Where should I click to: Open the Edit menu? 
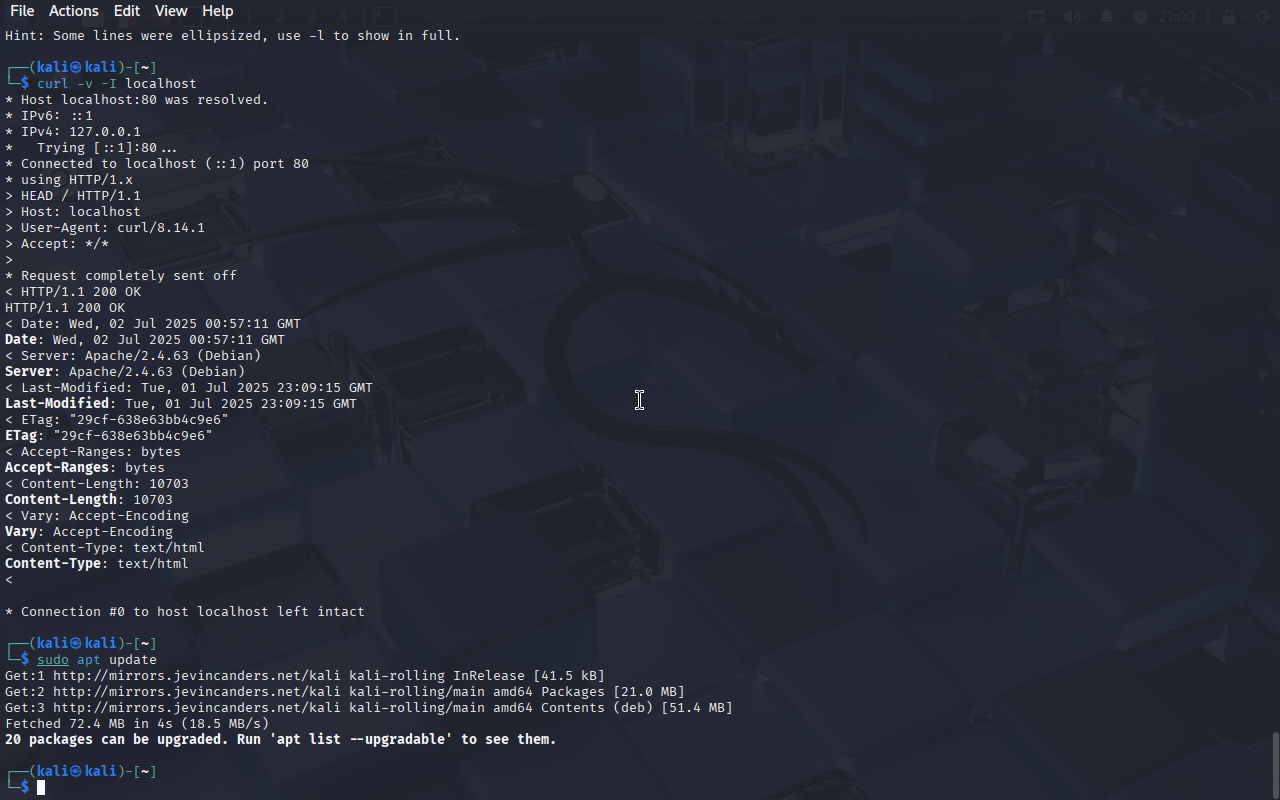pos(127,11)
